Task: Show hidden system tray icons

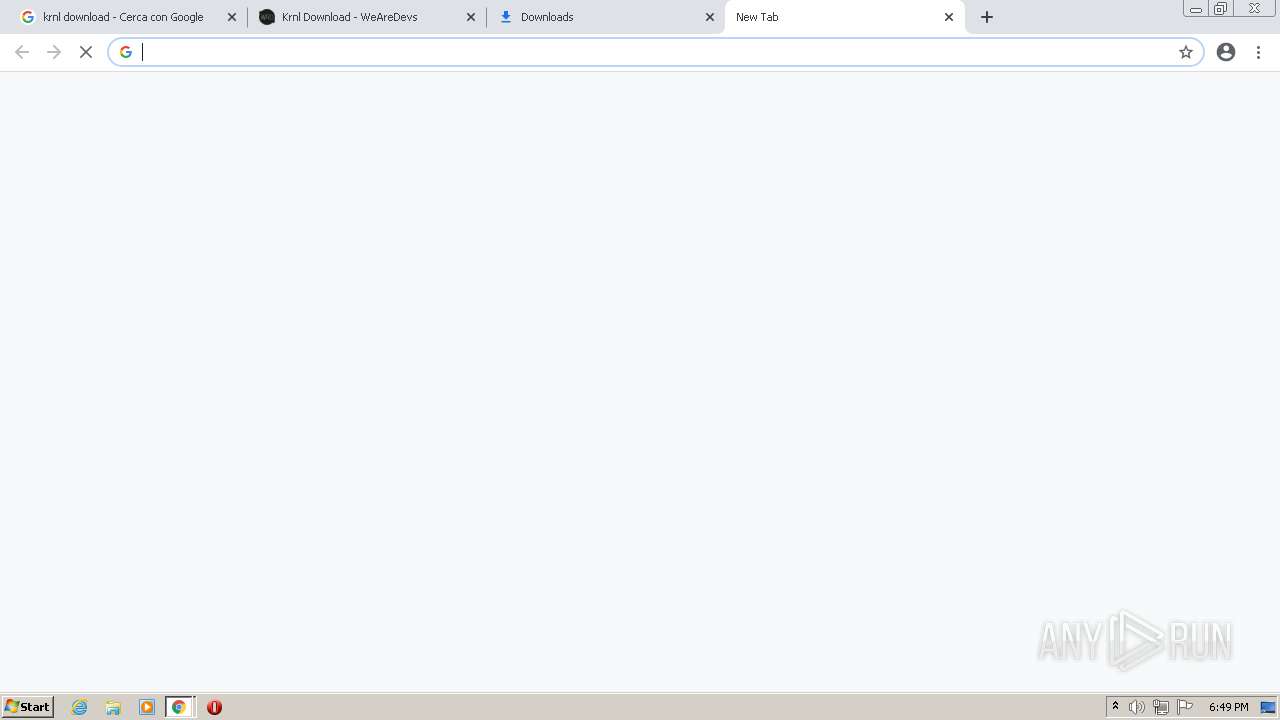Action: [1115, 707]
